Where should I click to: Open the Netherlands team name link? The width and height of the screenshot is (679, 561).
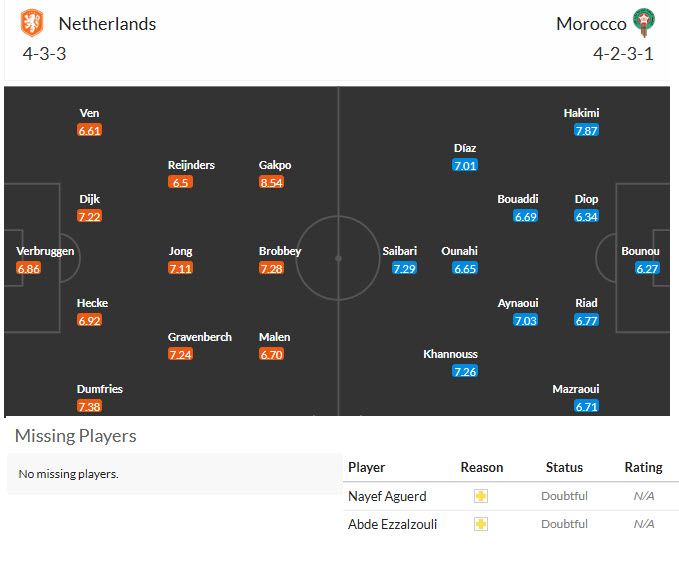coord(107,24)
